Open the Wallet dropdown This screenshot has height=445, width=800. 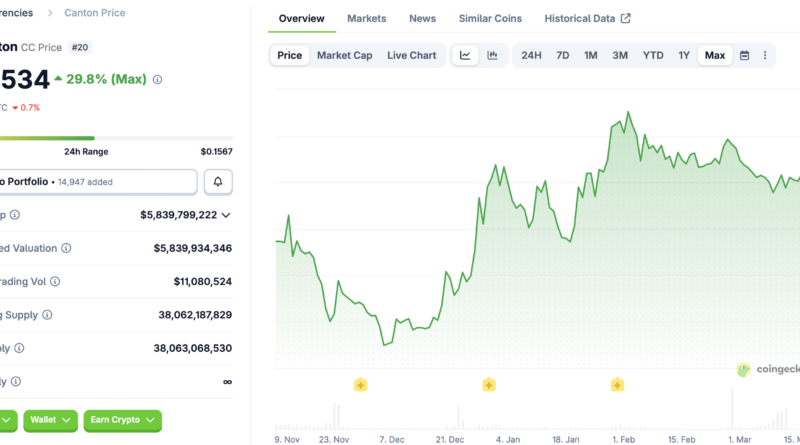pyautogui.click(x=48, y=421)
